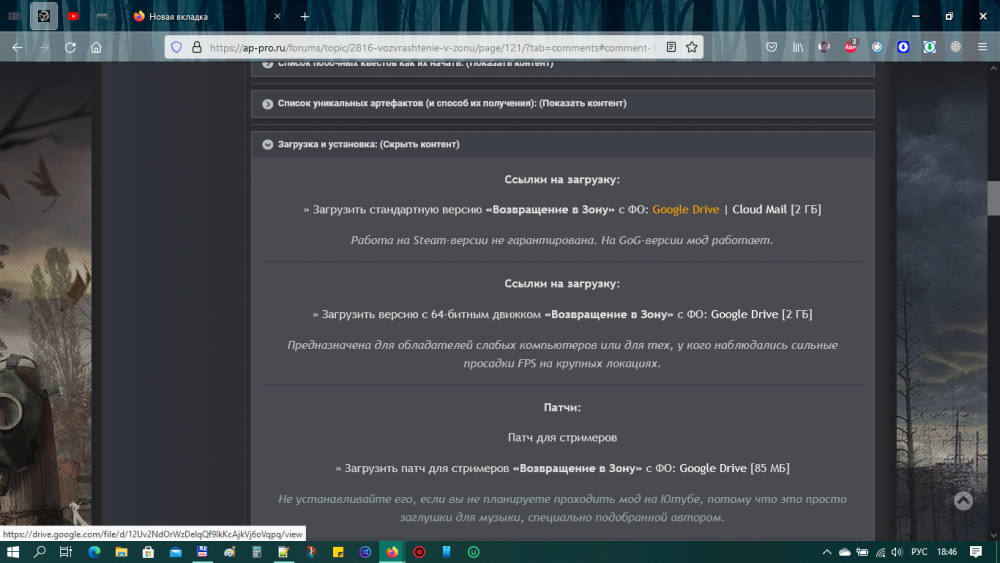Toggle reader view in address bar
Image resolution: width=1000 pixels, height=563 pixels.
671,47
